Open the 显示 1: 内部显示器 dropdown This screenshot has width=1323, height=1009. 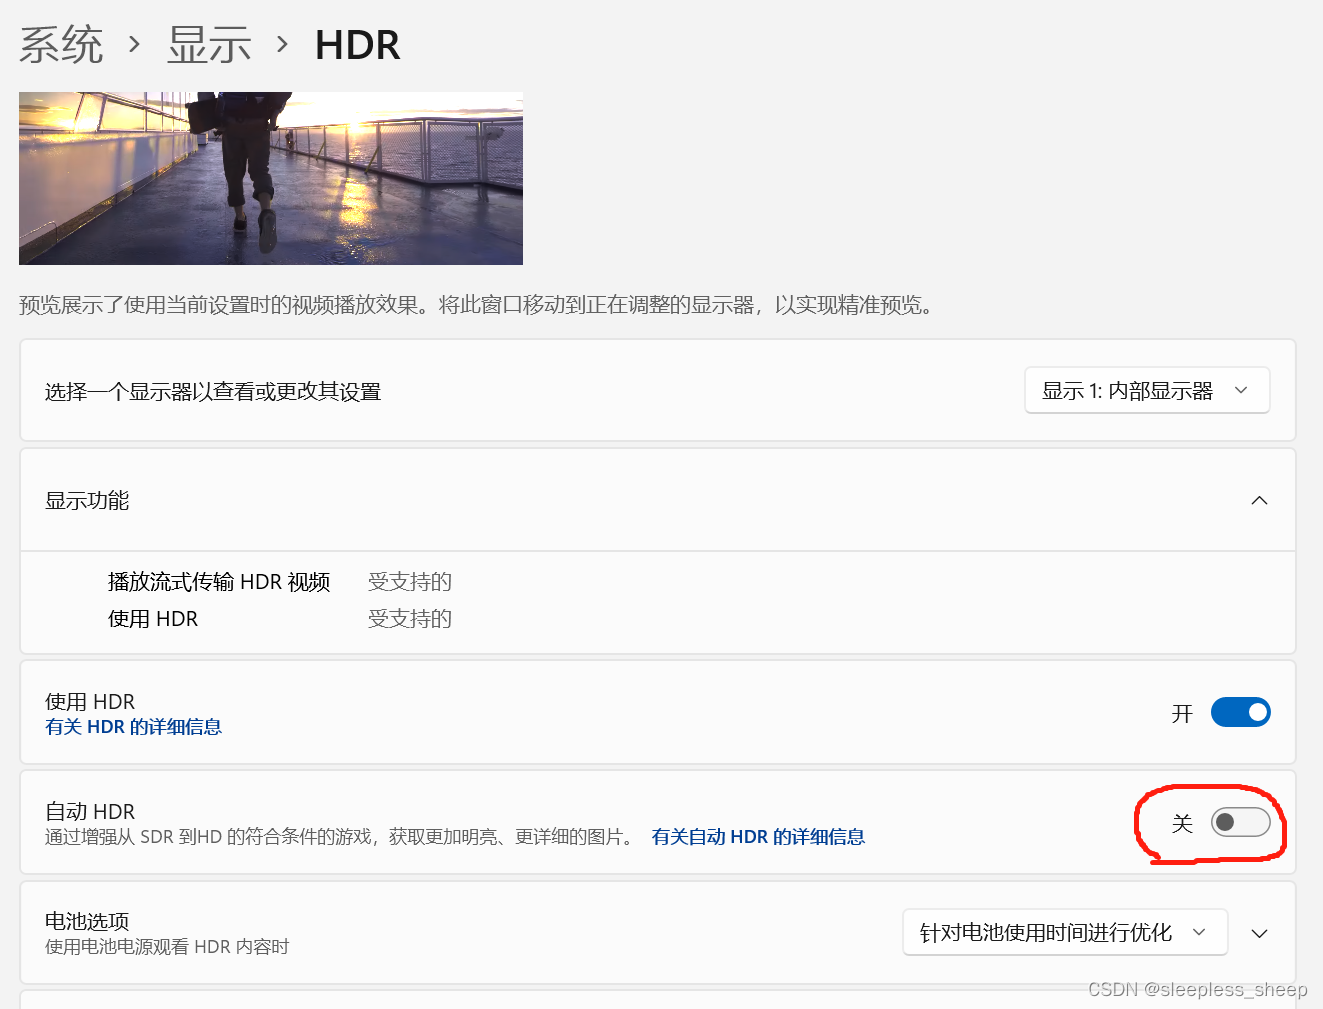(1147, 390)
